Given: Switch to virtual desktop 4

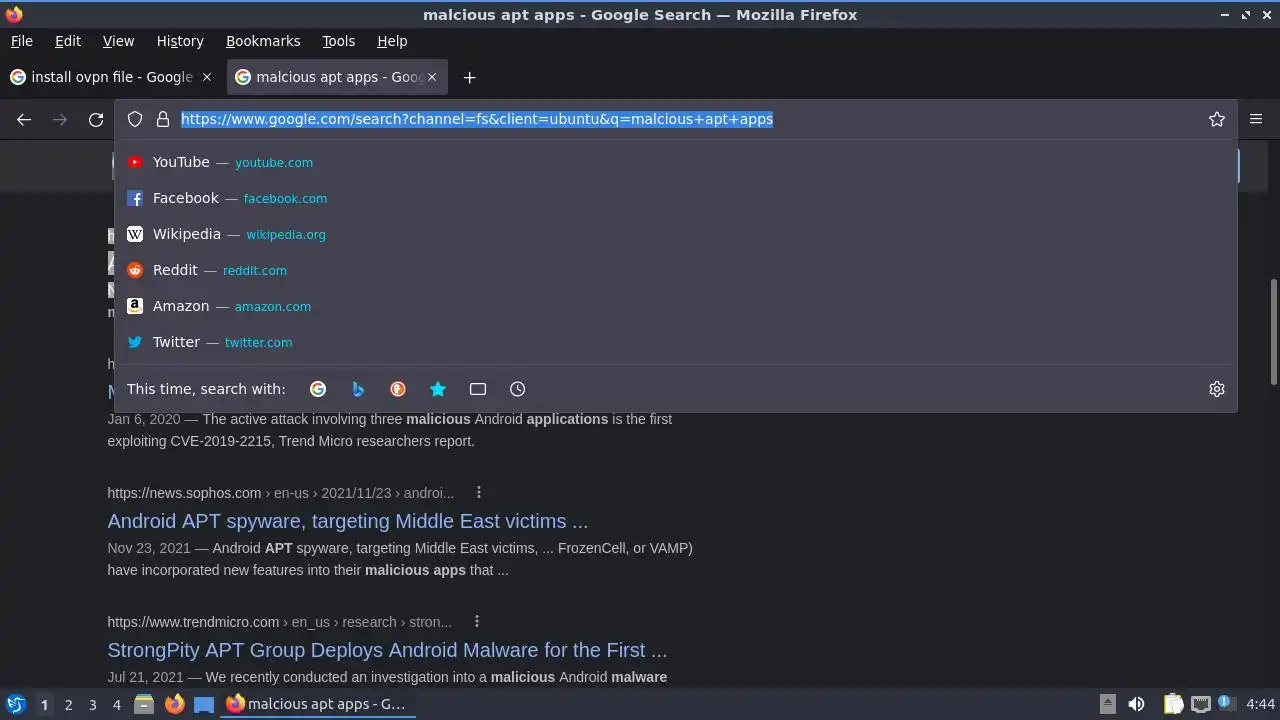Looking at the screenshot, I should pyautogui.click(x=116, y=704).
